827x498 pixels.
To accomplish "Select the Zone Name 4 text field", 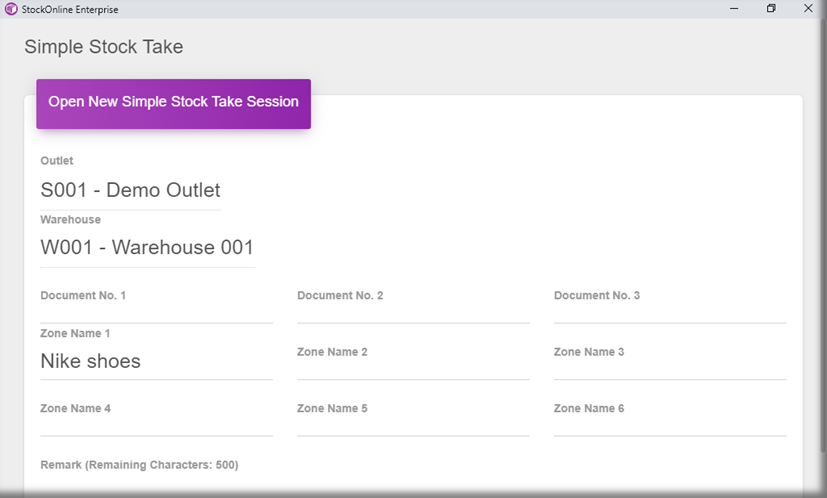I will (156, 425).
